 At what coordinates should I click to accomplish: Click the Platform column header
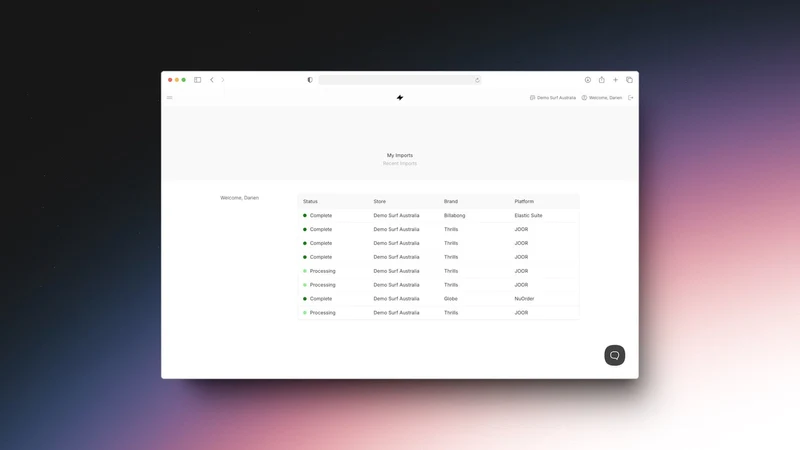click(524, 201)
